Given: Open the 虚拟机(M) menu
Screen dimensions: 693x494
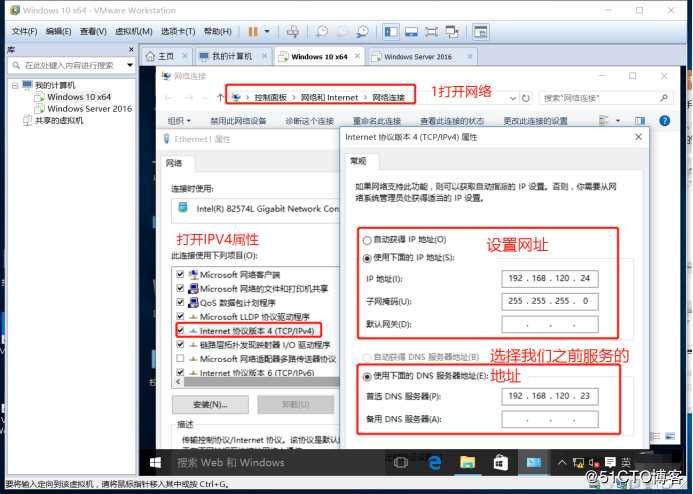Looking at the screenshot, I should tap(133, 31).
